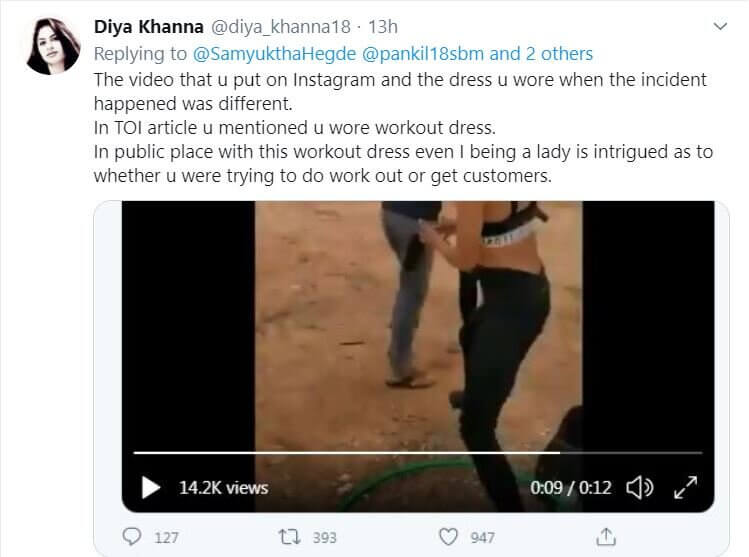Play the video with play button

point(150,488)
